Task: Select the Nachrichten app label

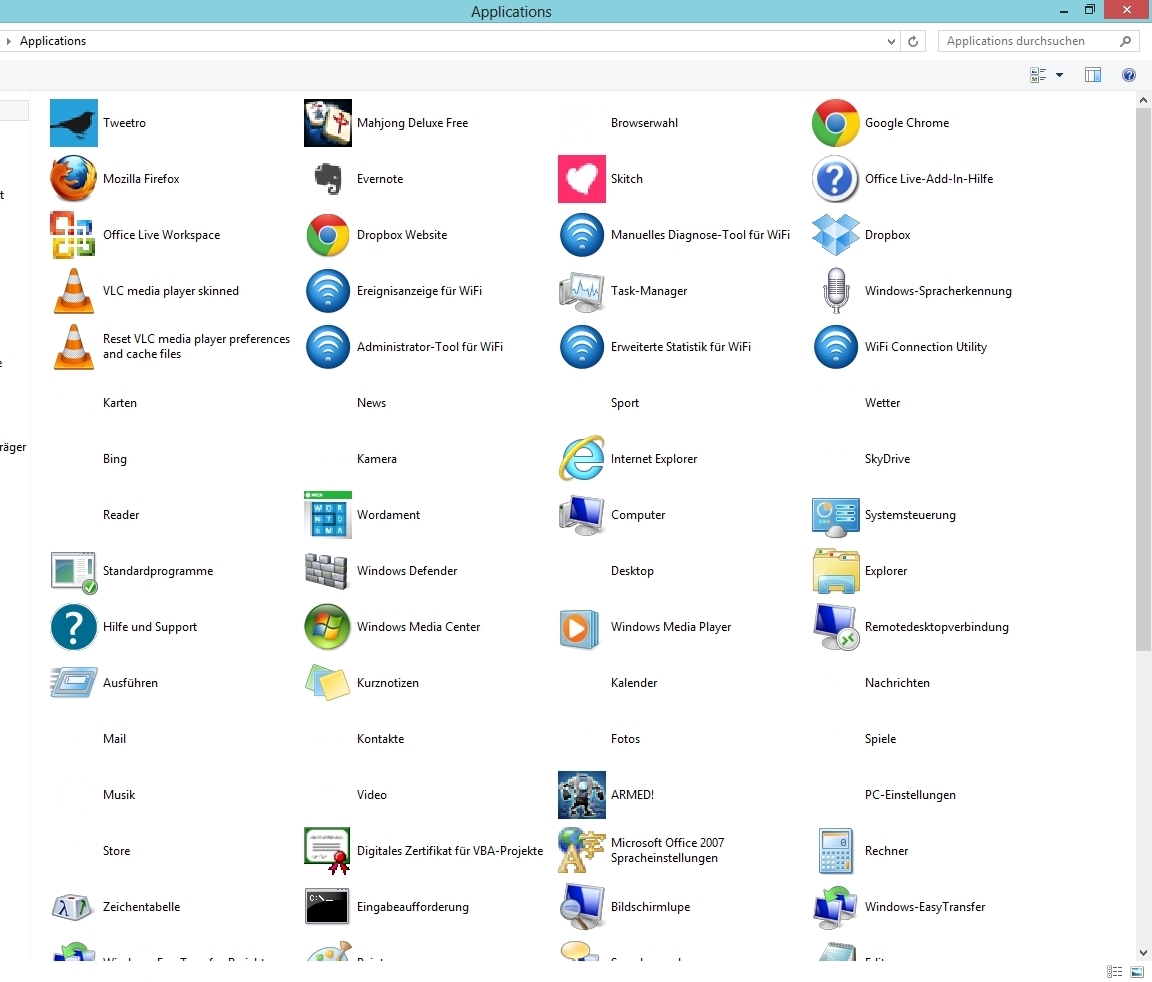Action: coord(897,683)
